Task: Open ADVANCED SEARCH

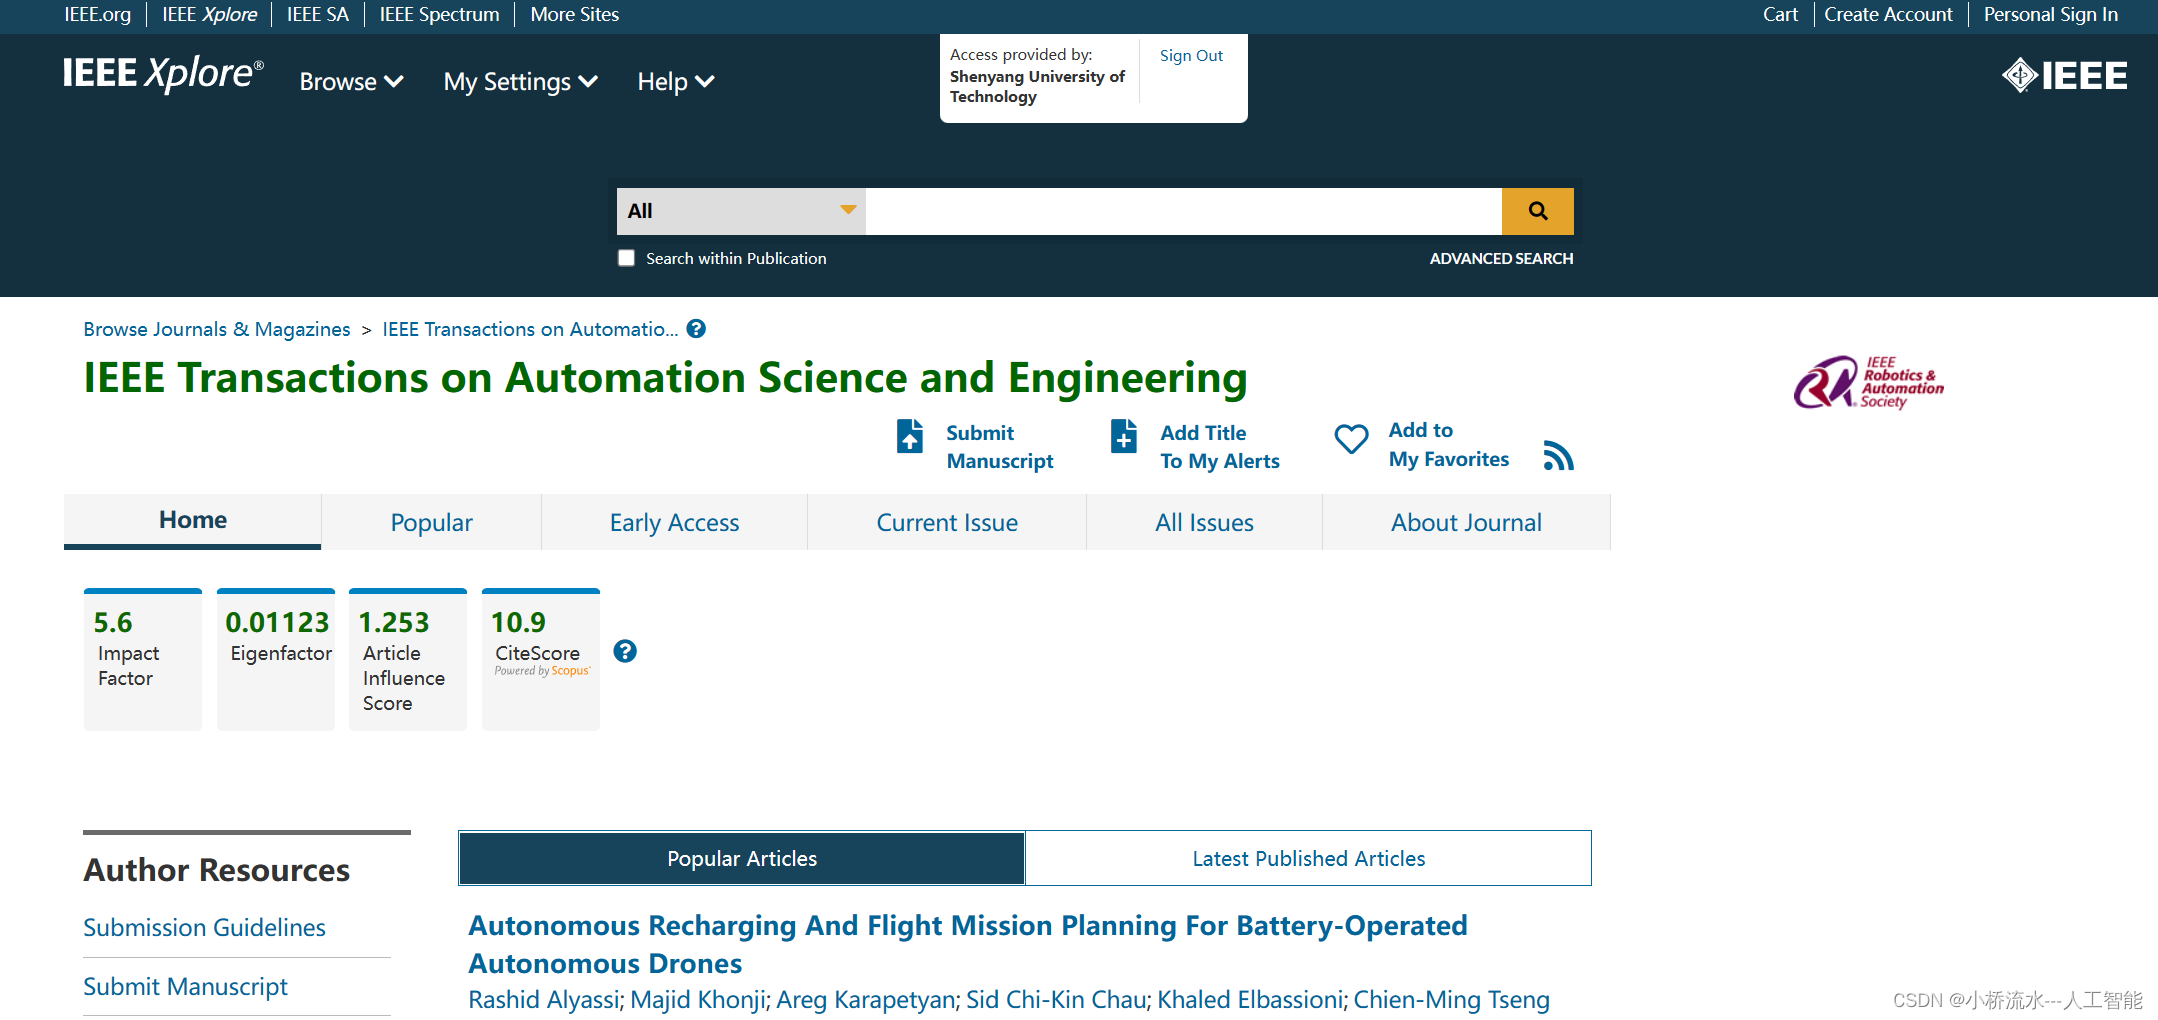Action: 1501,258
